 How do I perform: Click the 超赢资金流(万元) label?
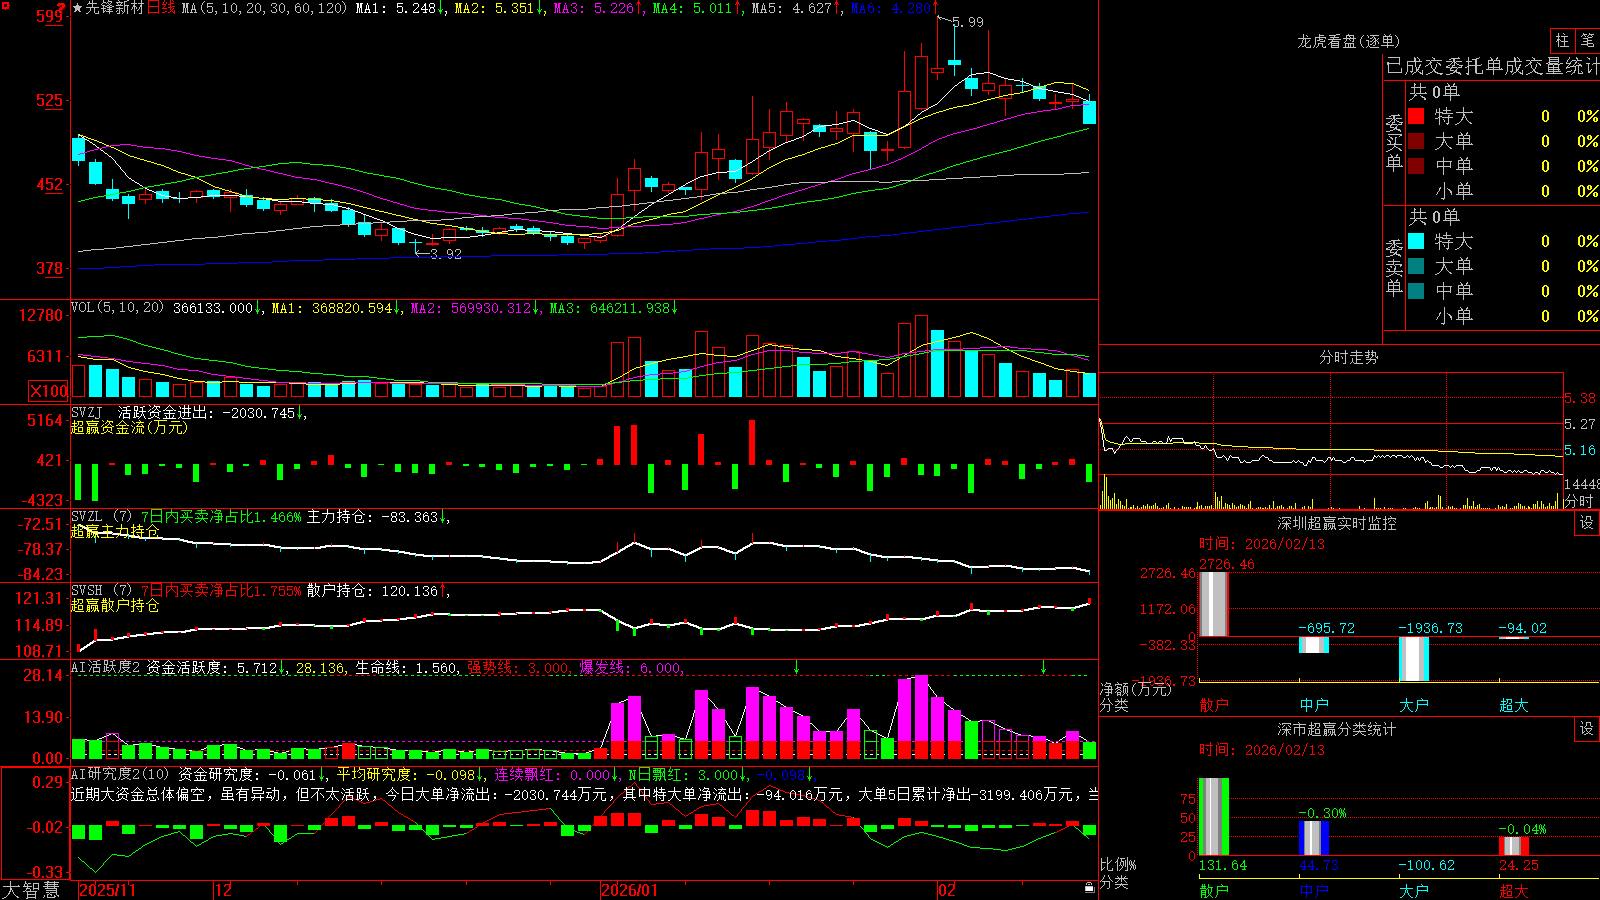pos(129,427)
